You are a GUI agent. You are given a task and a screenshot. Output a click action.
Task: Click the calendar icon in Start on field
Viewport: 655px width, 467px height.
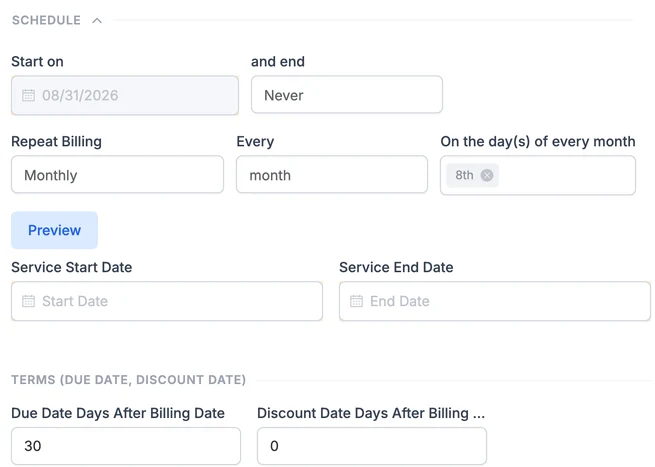point(28,95)
